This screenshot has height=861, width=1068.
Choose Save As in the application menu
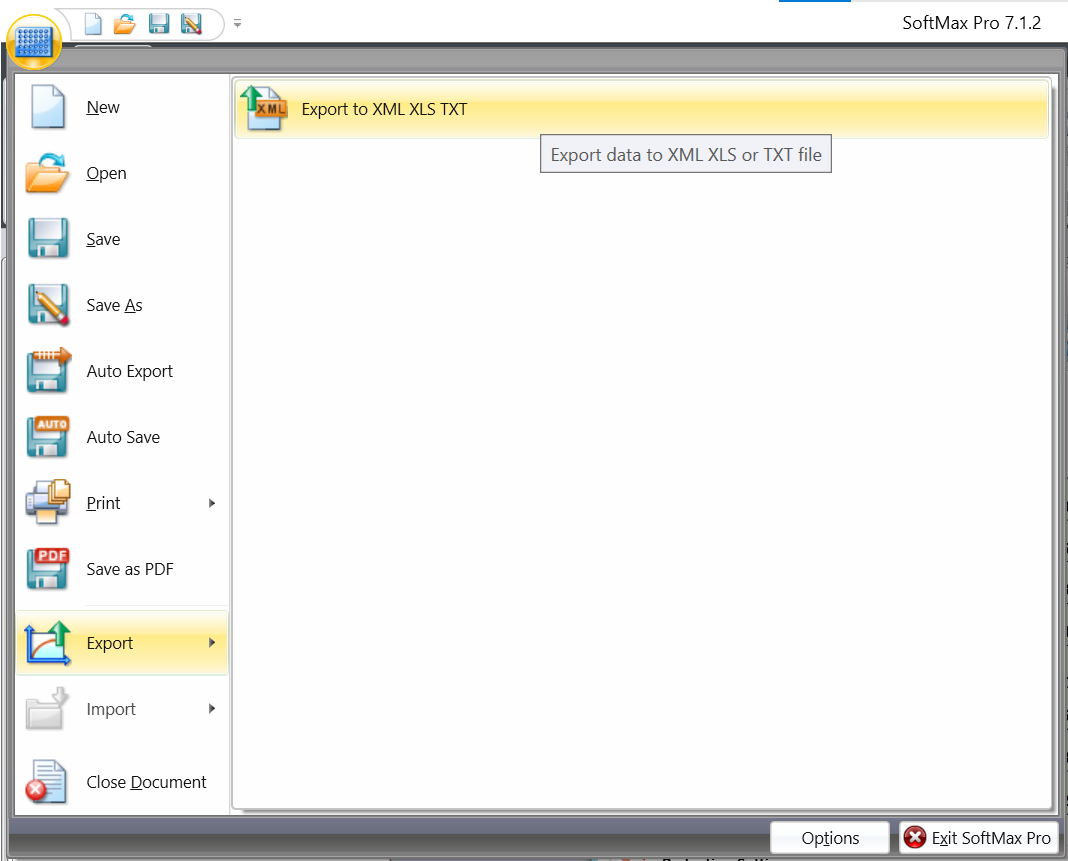pyautogui.click(x=123, y=306)
